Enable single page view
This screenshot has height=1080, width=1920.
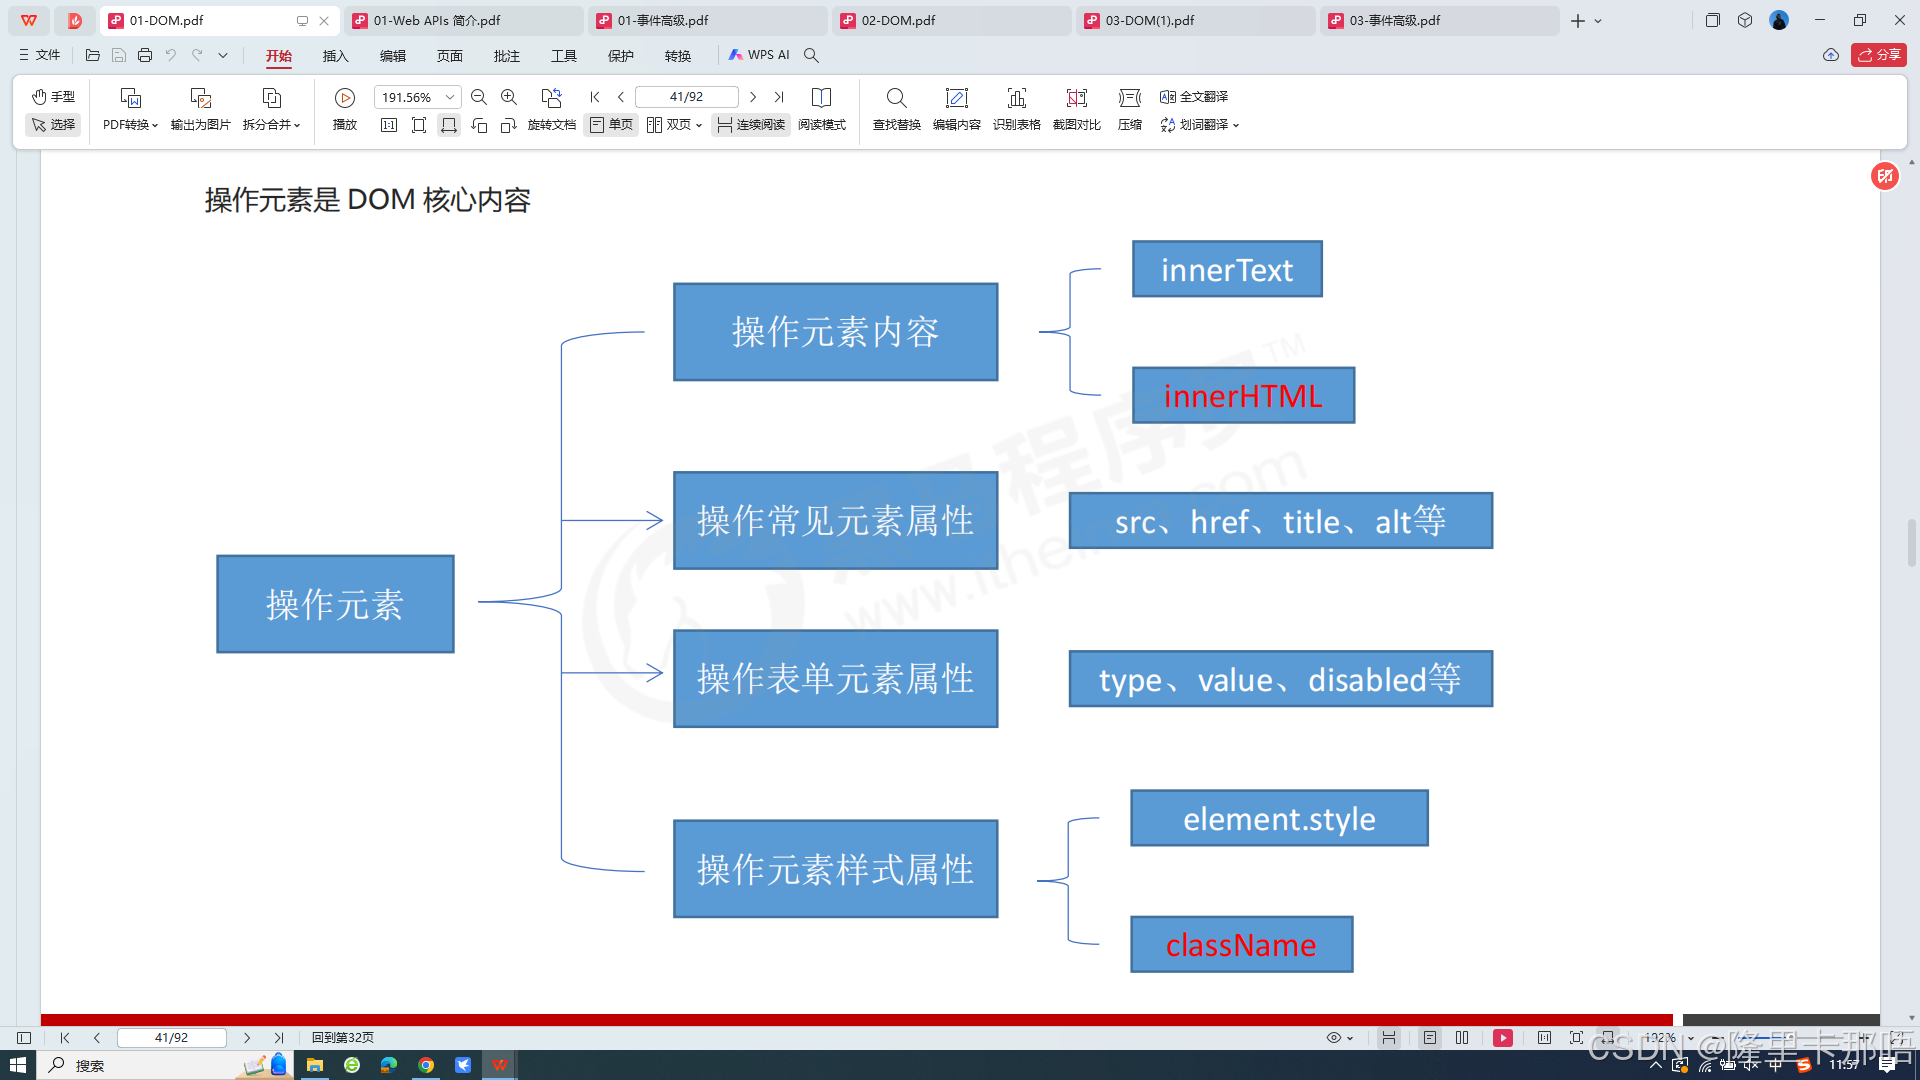pos(611,125)
